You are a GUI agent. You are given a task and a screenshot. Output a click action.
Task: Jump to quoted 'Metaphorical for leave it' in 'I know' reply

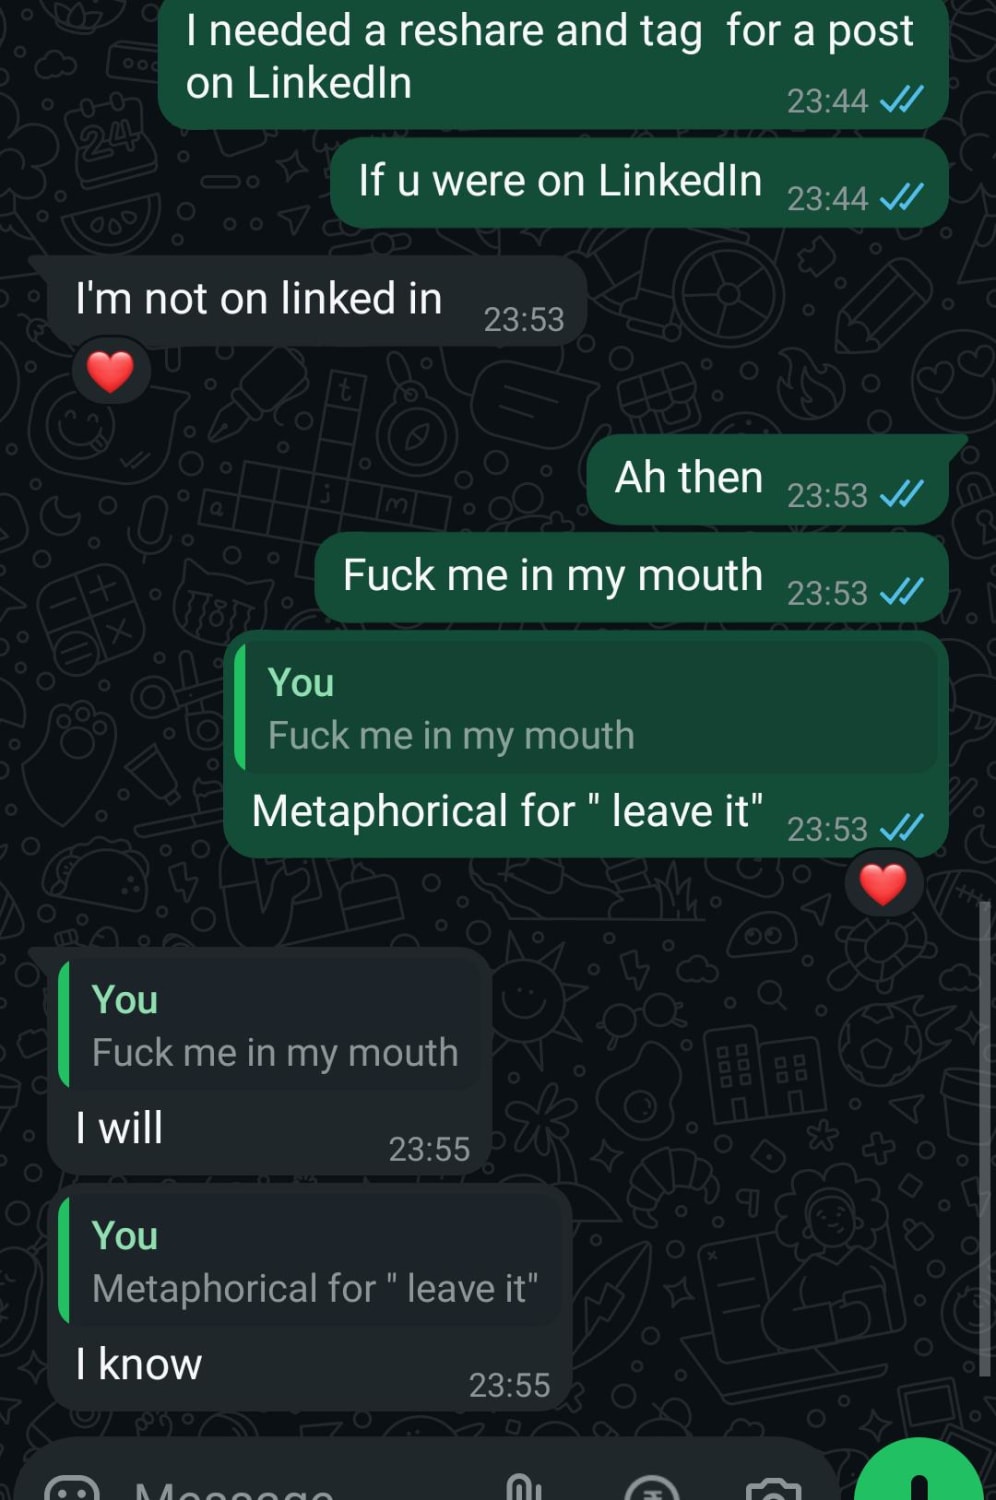pos(311,1261)
